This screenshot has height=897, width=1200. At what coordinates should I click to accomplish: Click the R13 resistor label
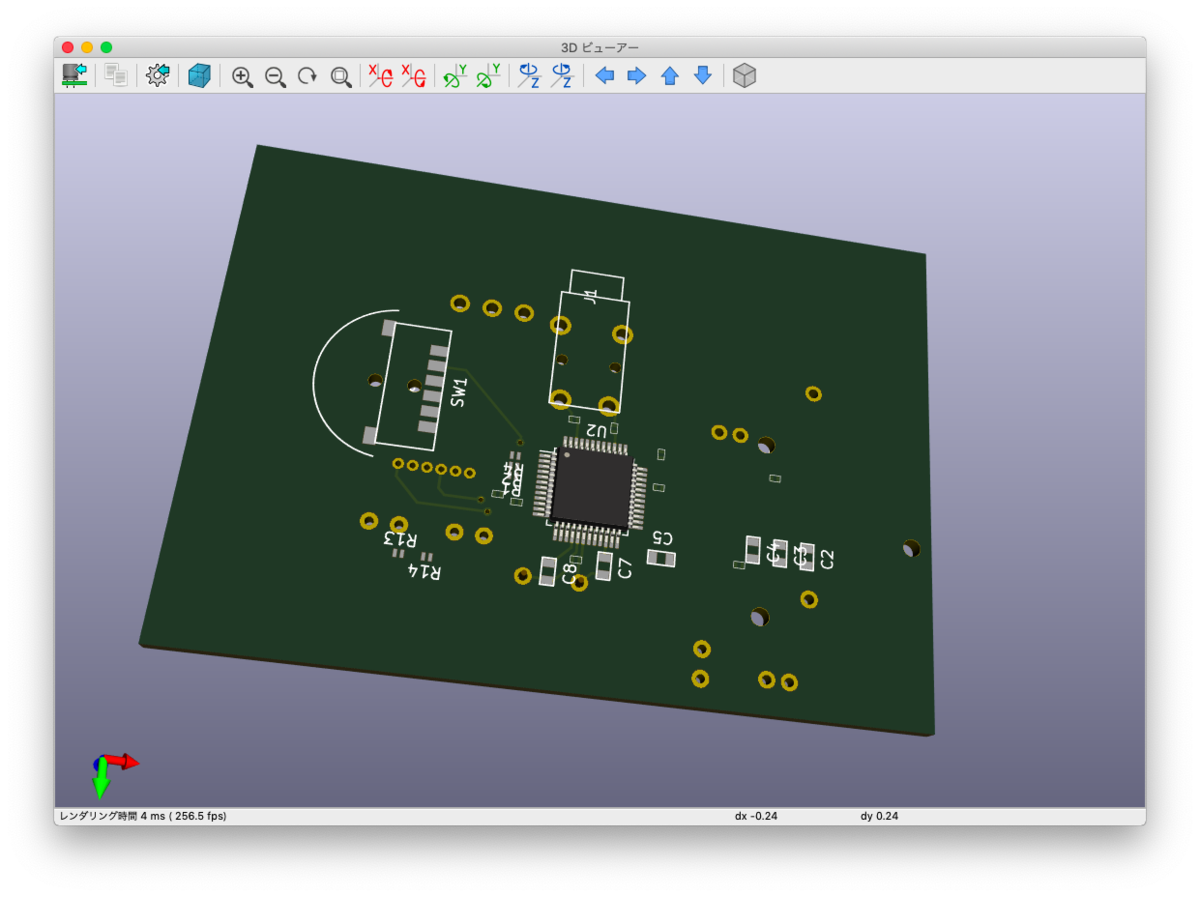(398, 537)
